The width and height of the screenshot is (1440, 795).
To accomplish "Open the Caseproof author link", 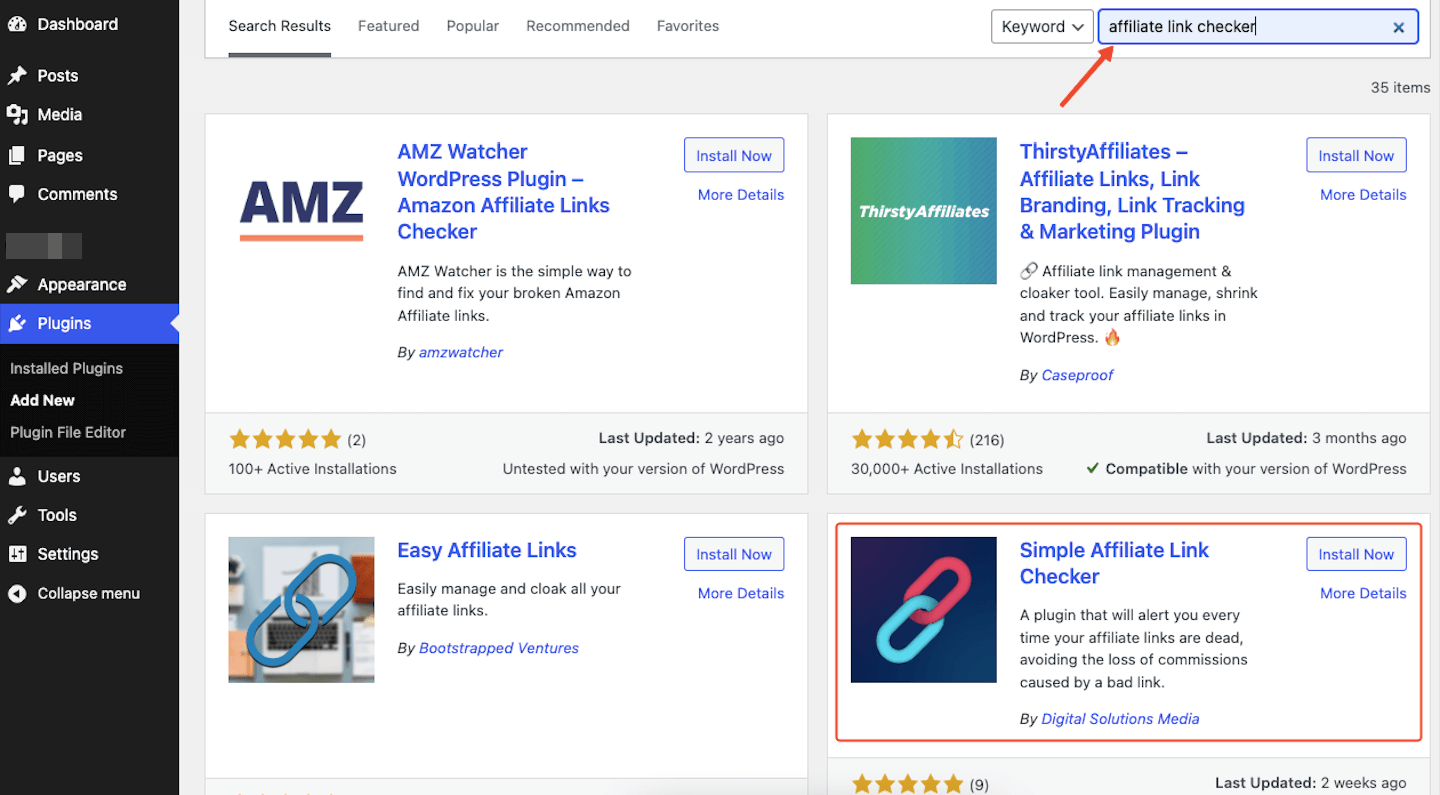I will click(1077, 375).
